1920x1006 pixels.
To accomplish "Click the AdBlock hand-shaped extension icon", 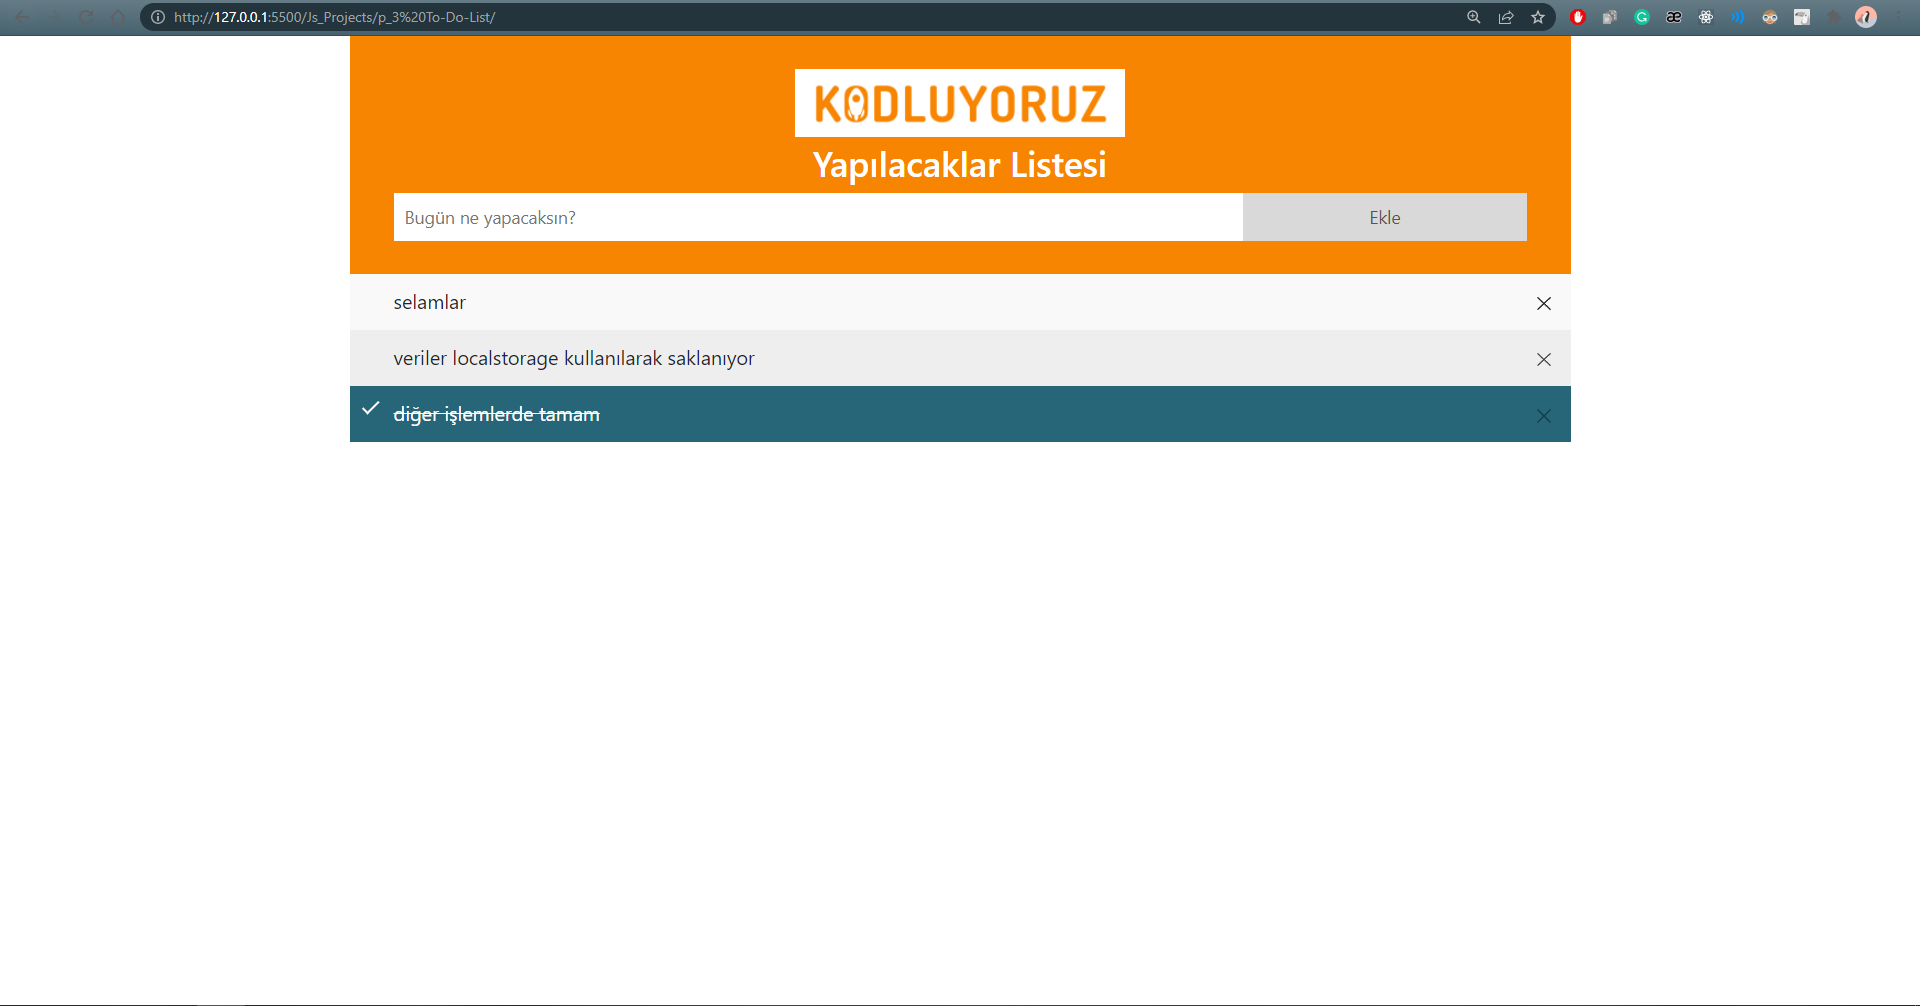I will tap(1578, 17).
